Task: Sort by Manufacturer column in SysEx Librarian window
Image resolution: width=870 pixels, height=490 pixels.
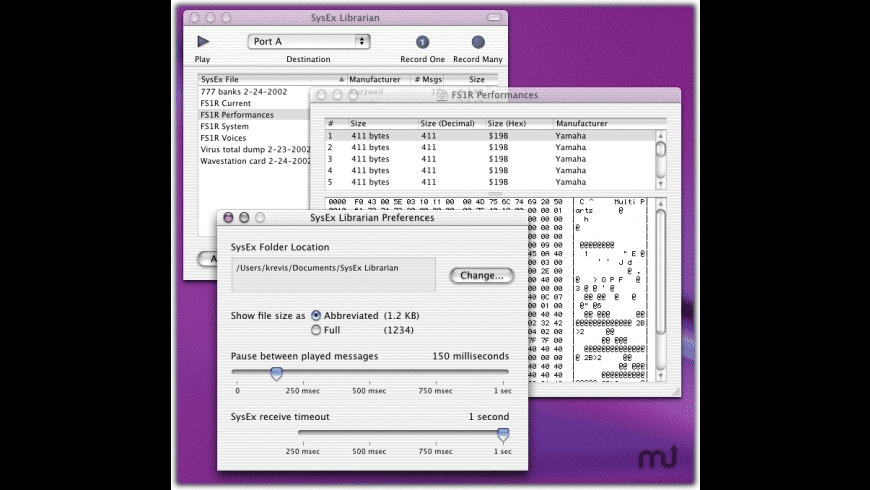Action: pos(378,79)
